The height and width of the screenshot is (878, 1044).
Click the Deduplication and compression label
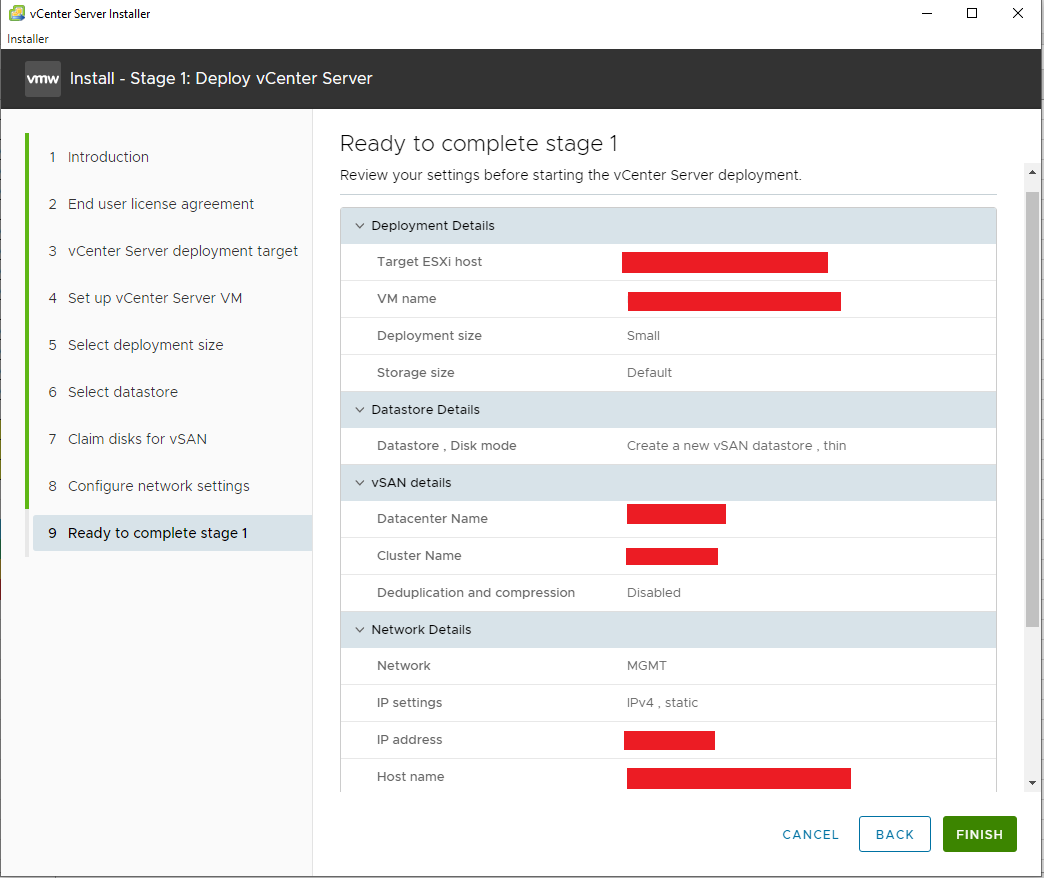pyautogui.click(x=476, y=593)
